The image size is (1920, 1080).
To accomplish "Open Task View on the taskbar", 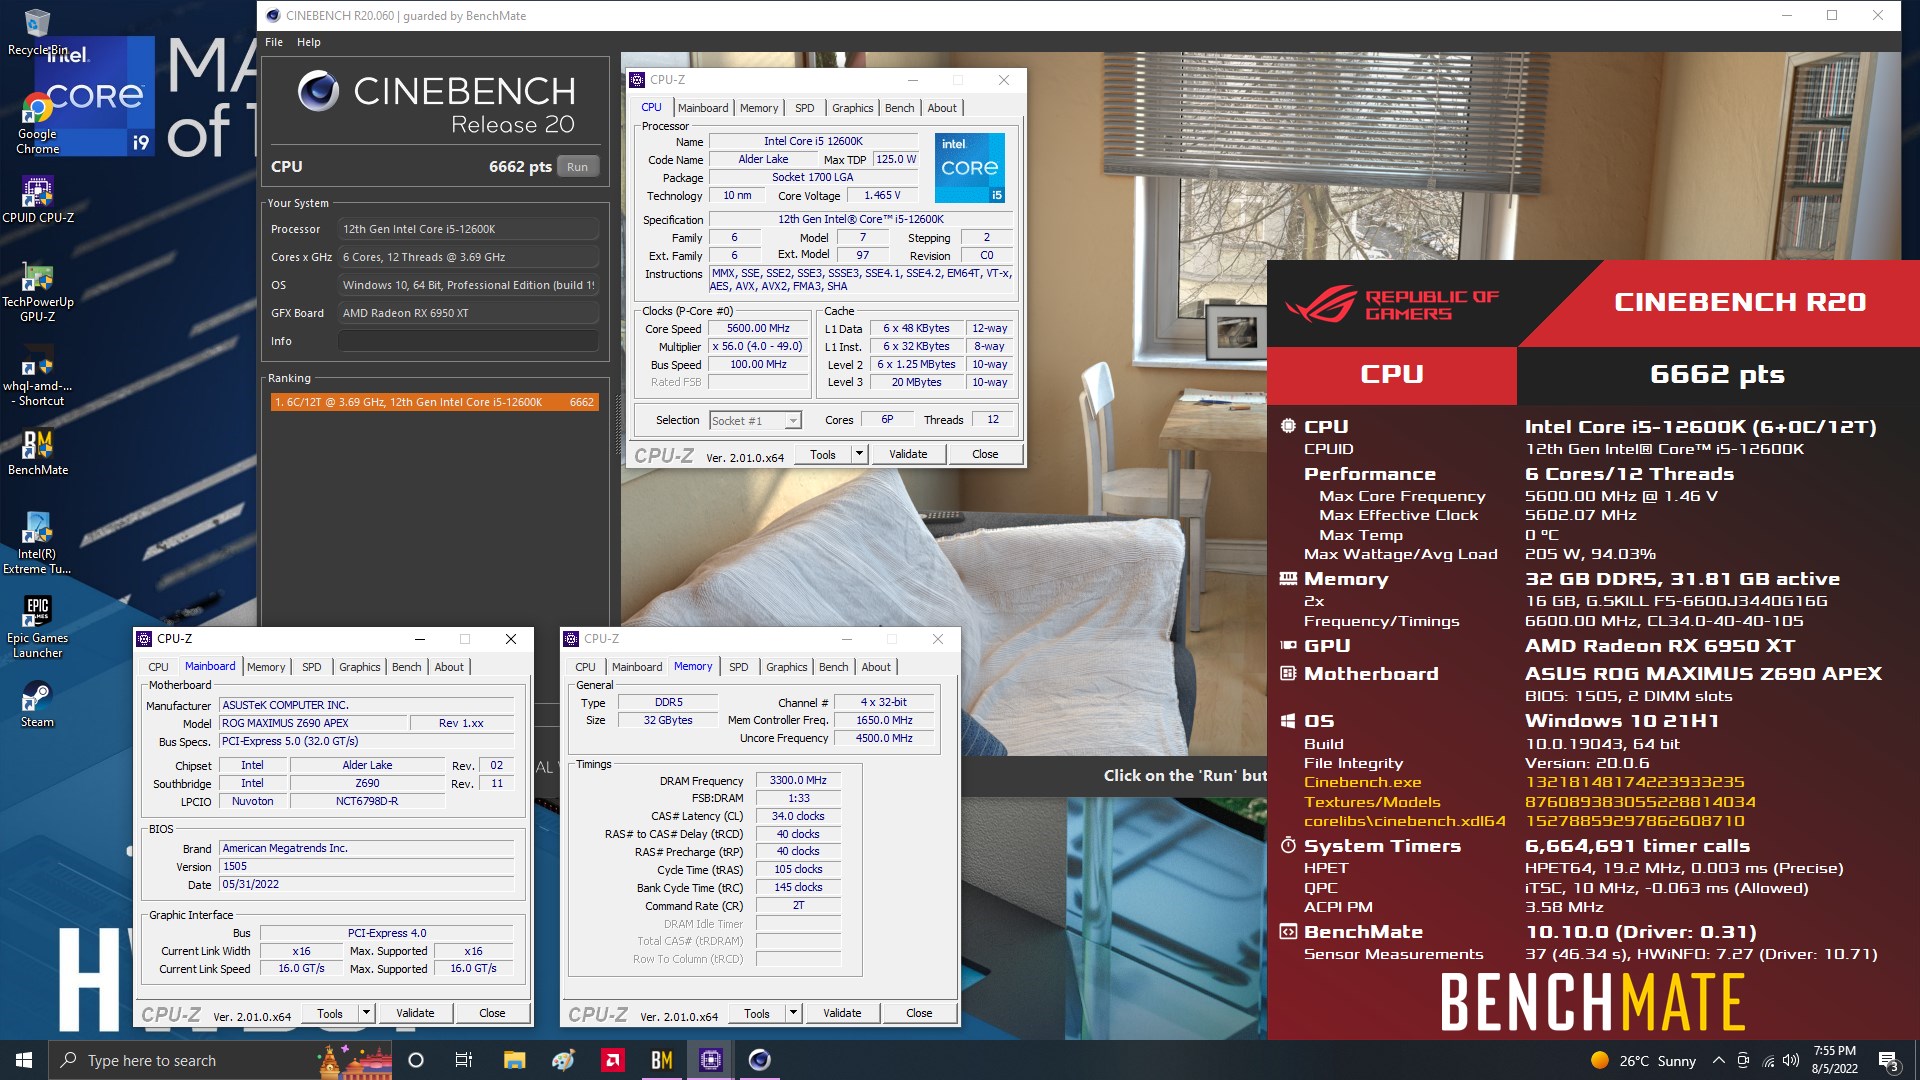I will coord(463,1060).
